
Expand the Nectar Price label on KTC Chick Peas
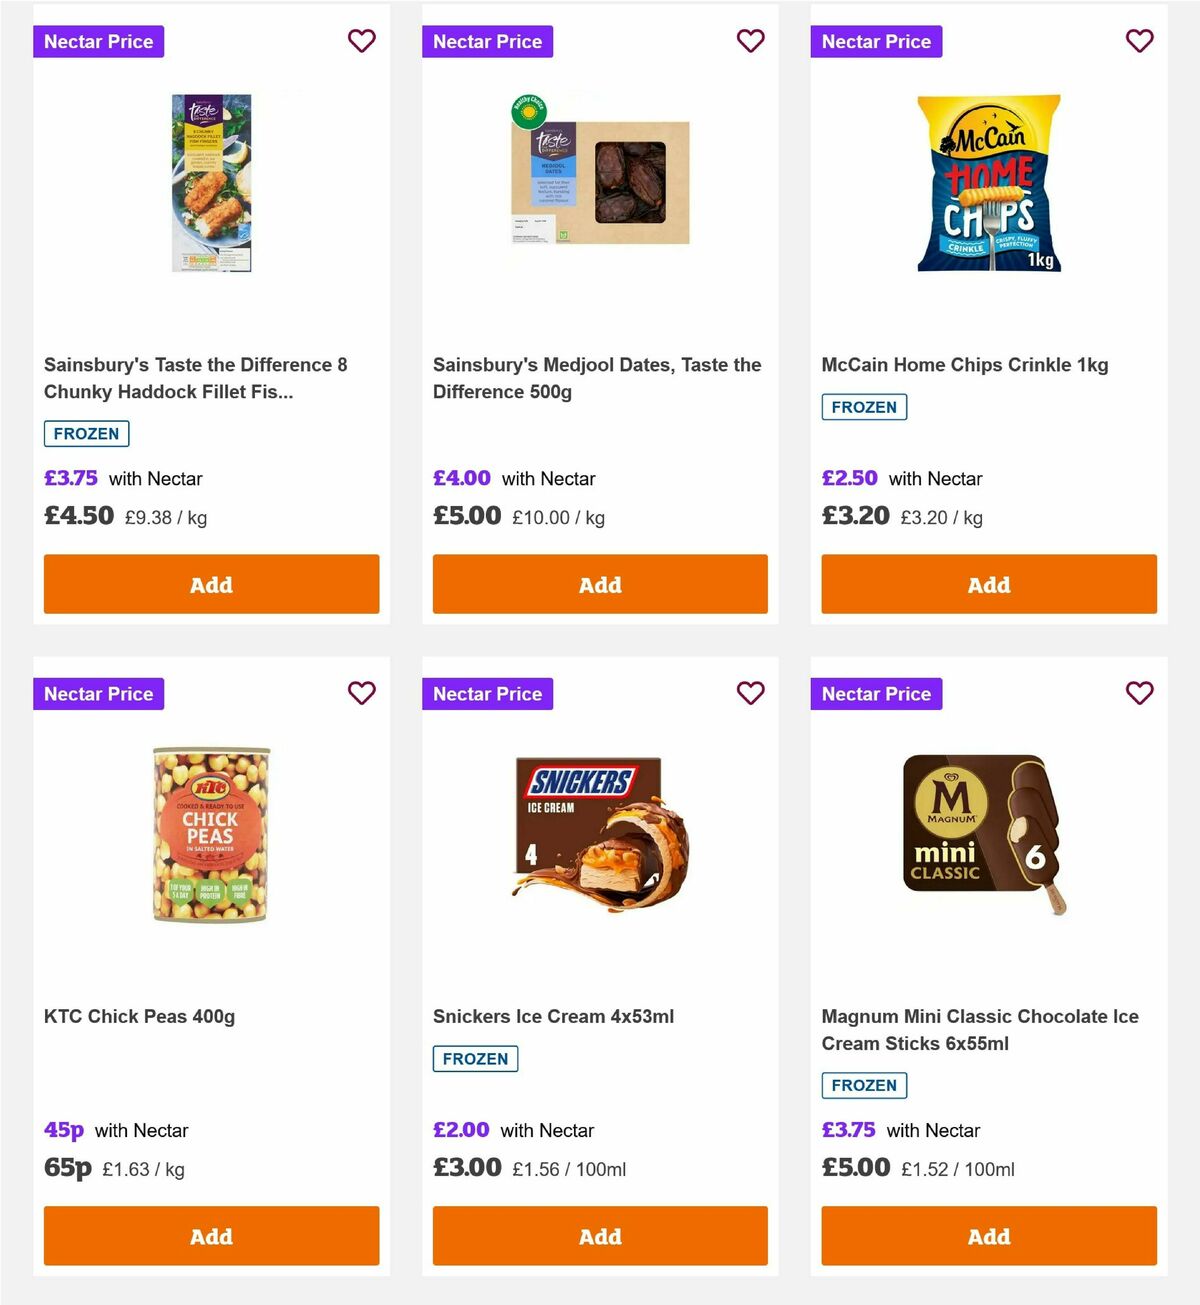98,693
